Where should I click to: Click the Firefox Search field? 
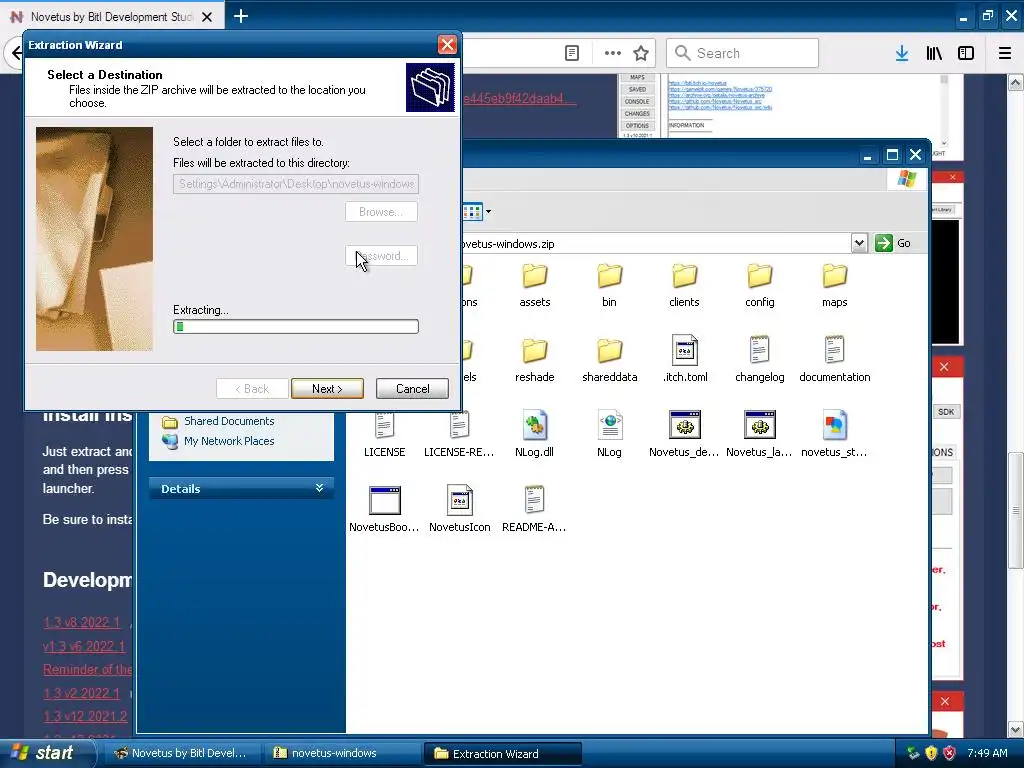743,53
